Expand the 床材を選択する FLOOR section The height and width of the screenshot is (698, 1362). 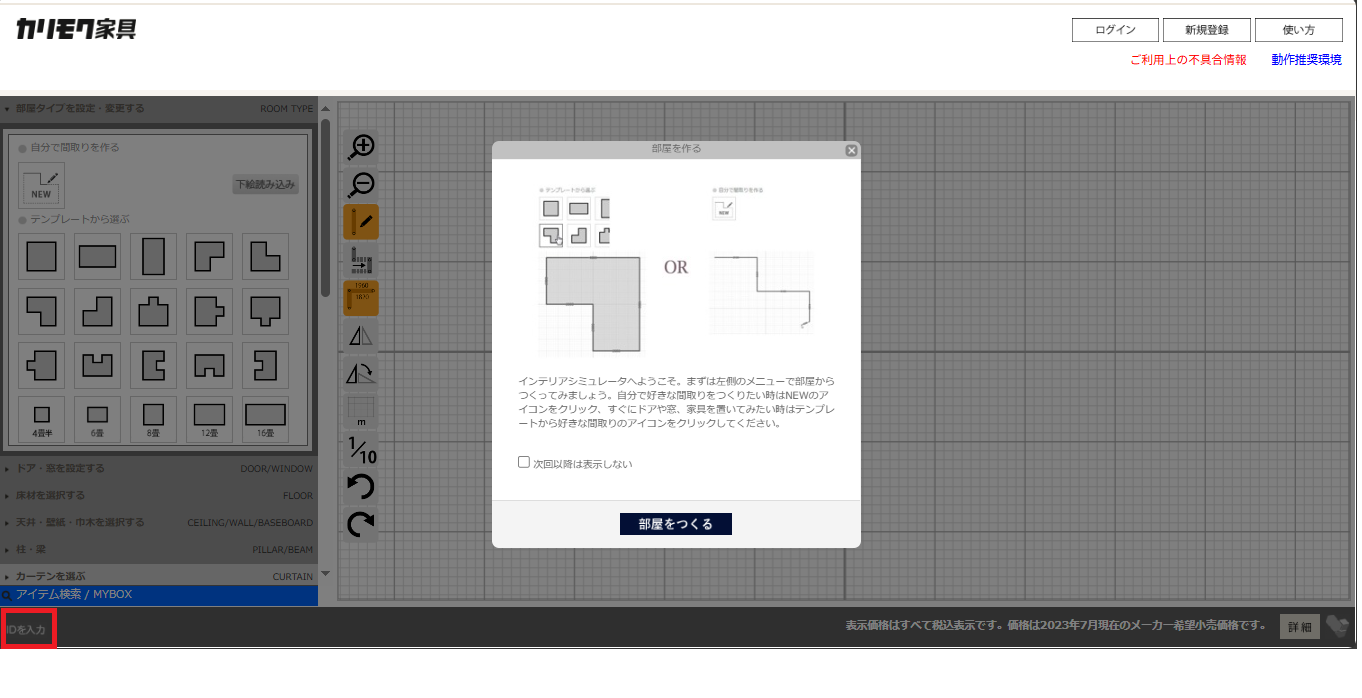click(159, 495)
